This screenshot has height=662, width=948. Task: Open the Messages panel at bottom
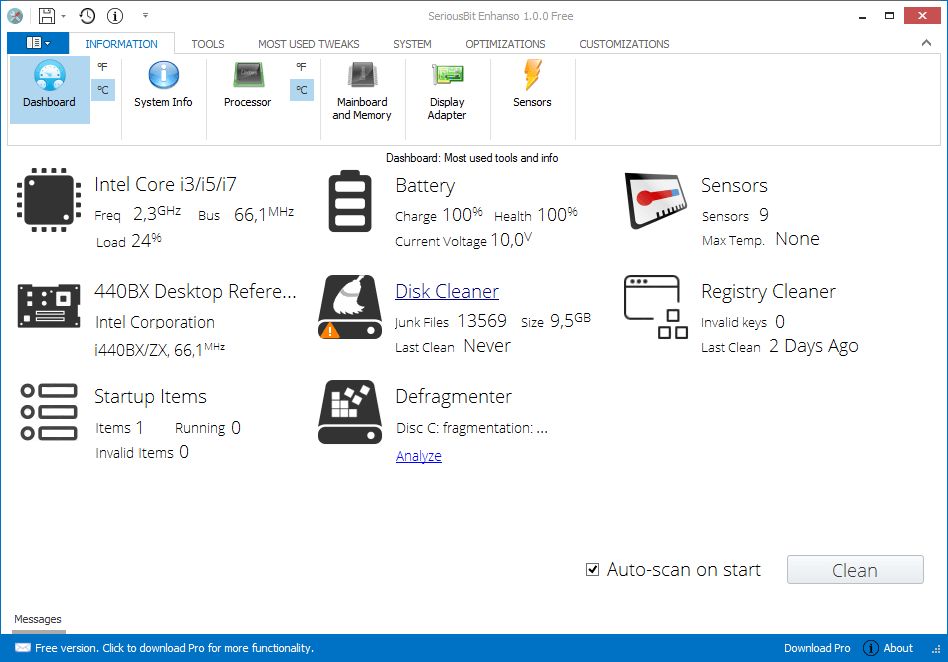click(x=38, y=618)
